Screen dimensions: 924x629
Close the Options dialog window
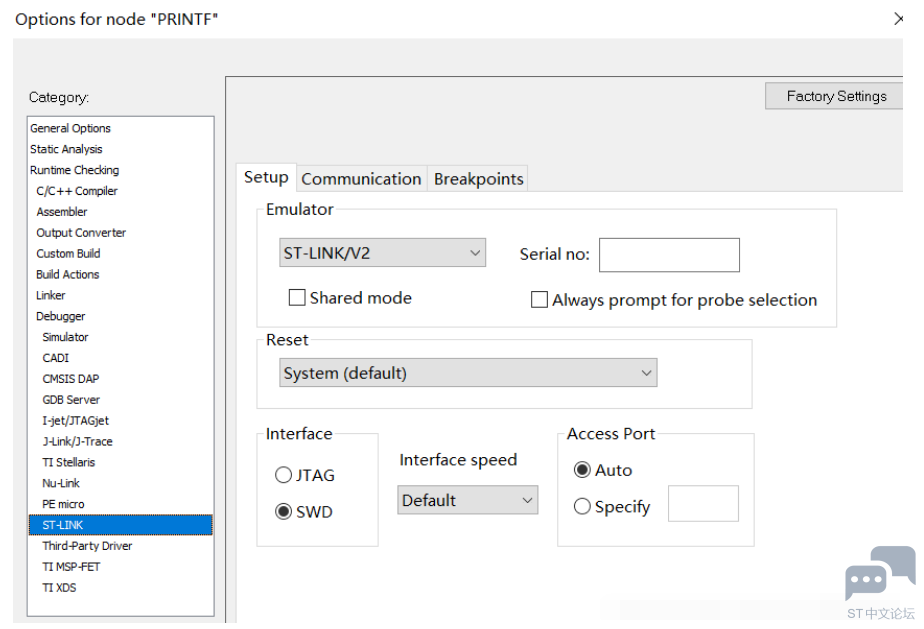click(897, 19)
